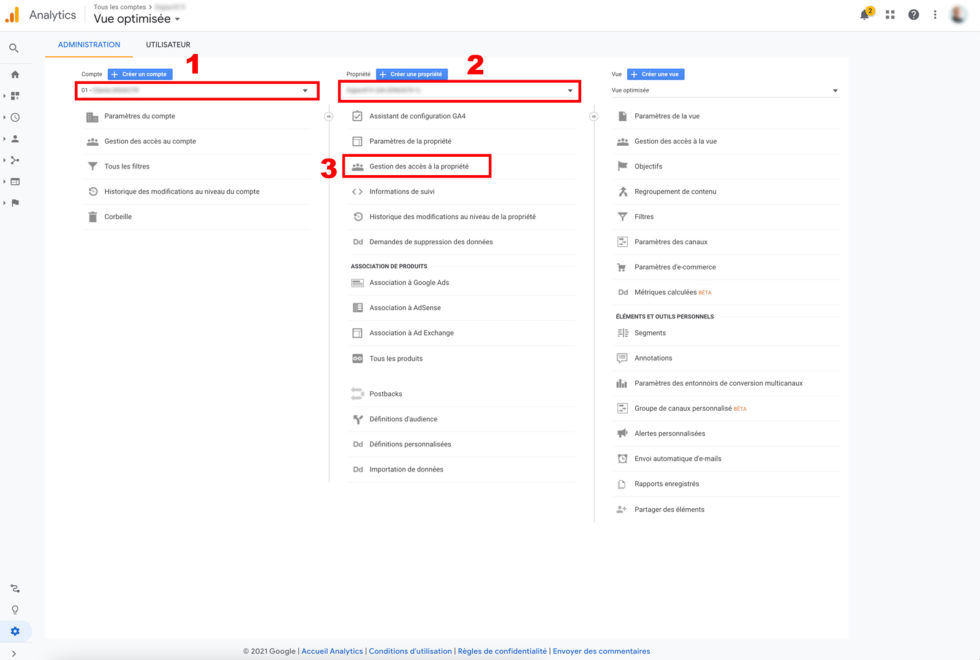Screen dimensions: 980x660
Task: Select the ADMINISTRATION tab
Action: [89, 45]
